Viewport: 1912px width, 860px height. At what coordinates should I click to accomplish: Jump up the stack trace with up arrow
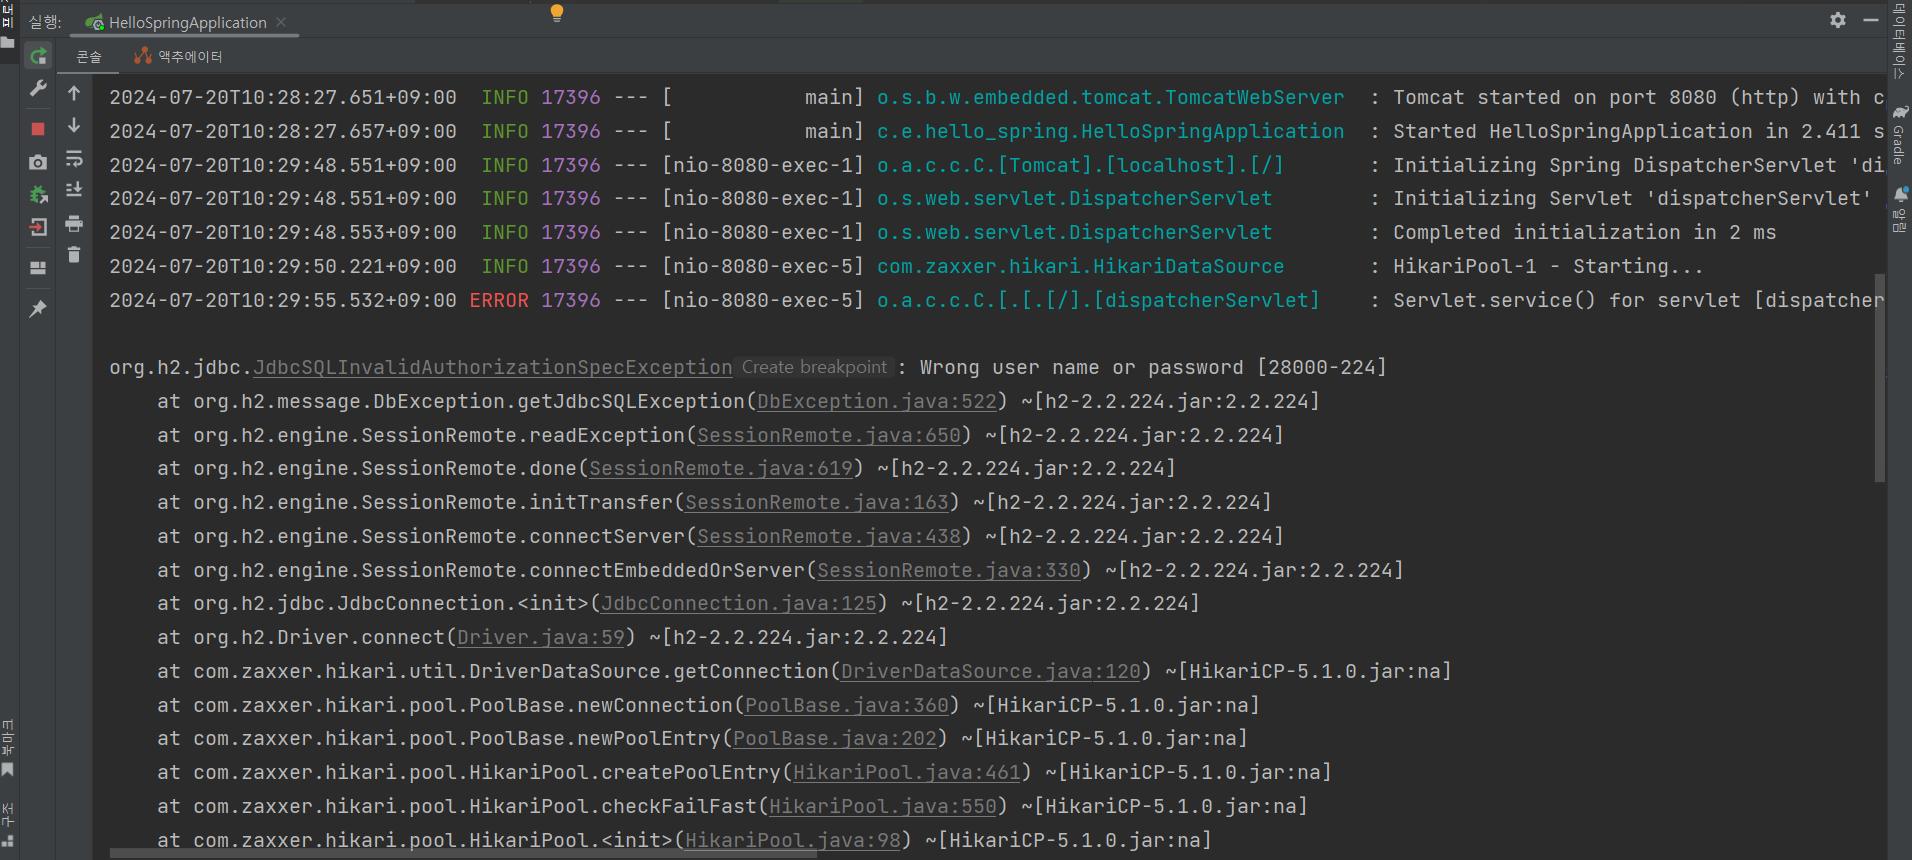click(74, 93)
